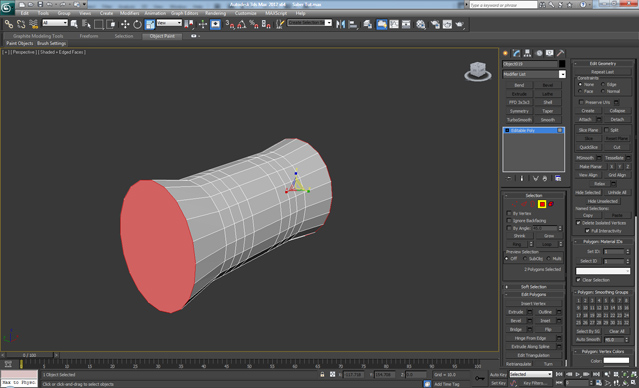
Task: Click the Select Object tool
Action: pos(74,24)
